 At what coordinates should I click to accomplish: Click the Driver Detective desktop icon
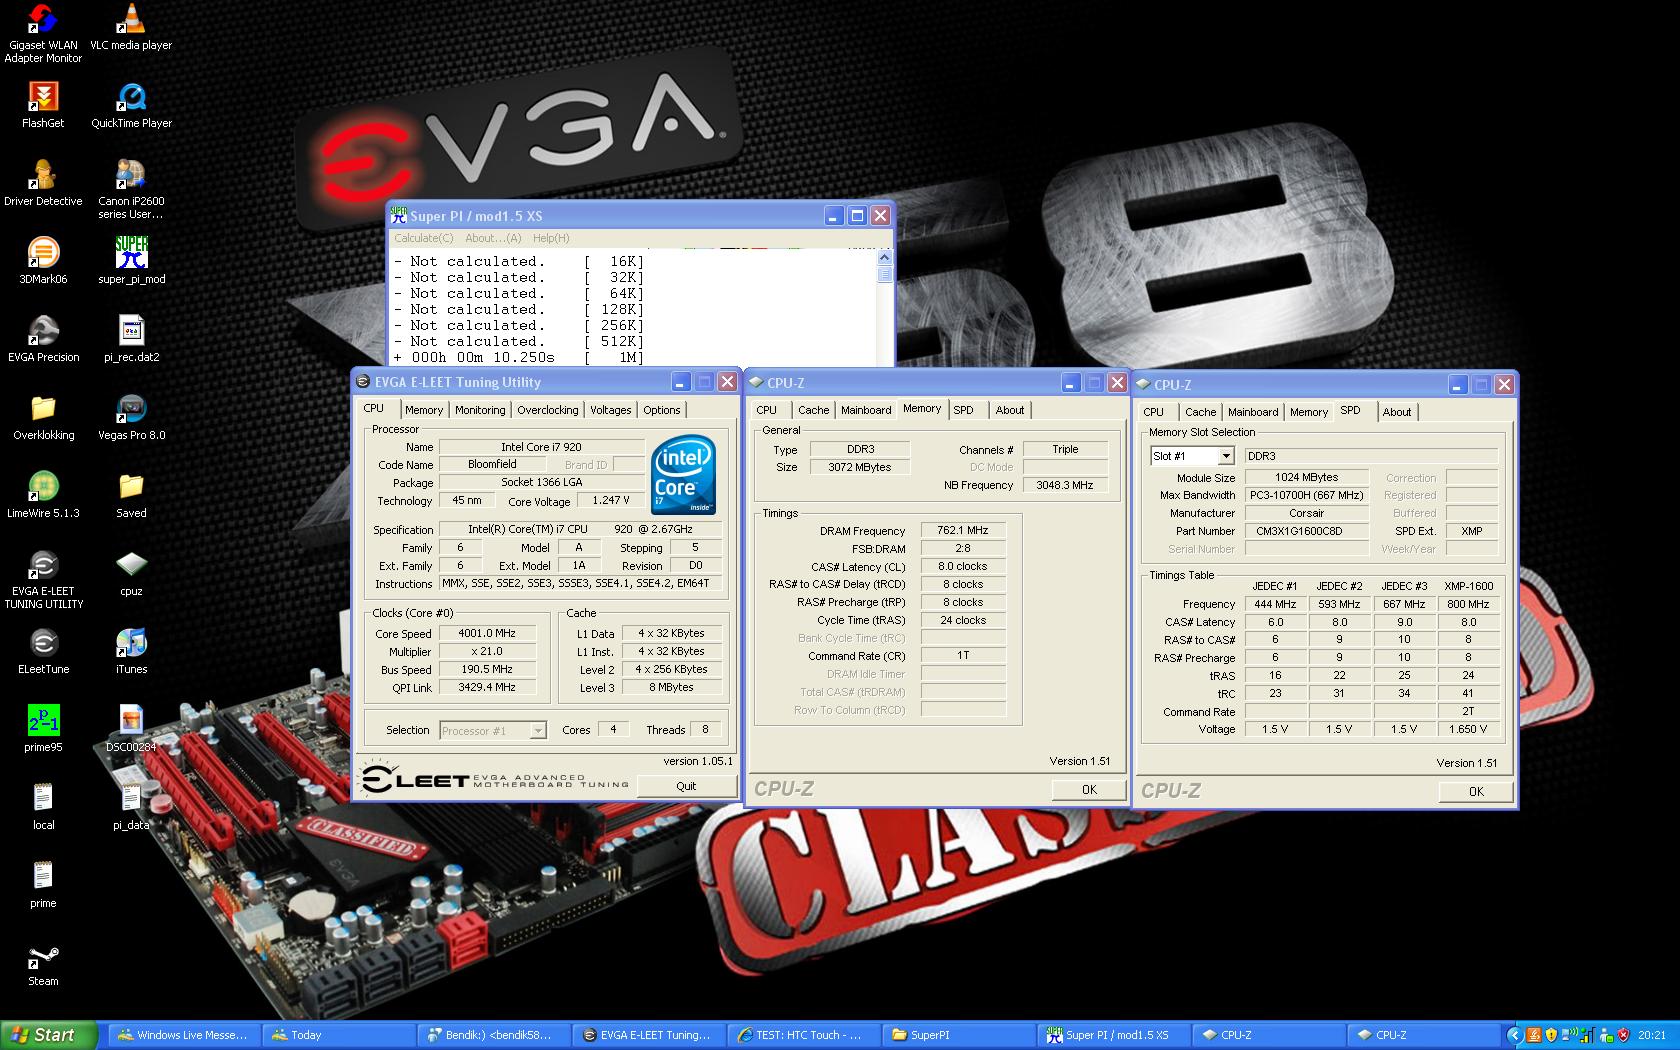point(43,183)
